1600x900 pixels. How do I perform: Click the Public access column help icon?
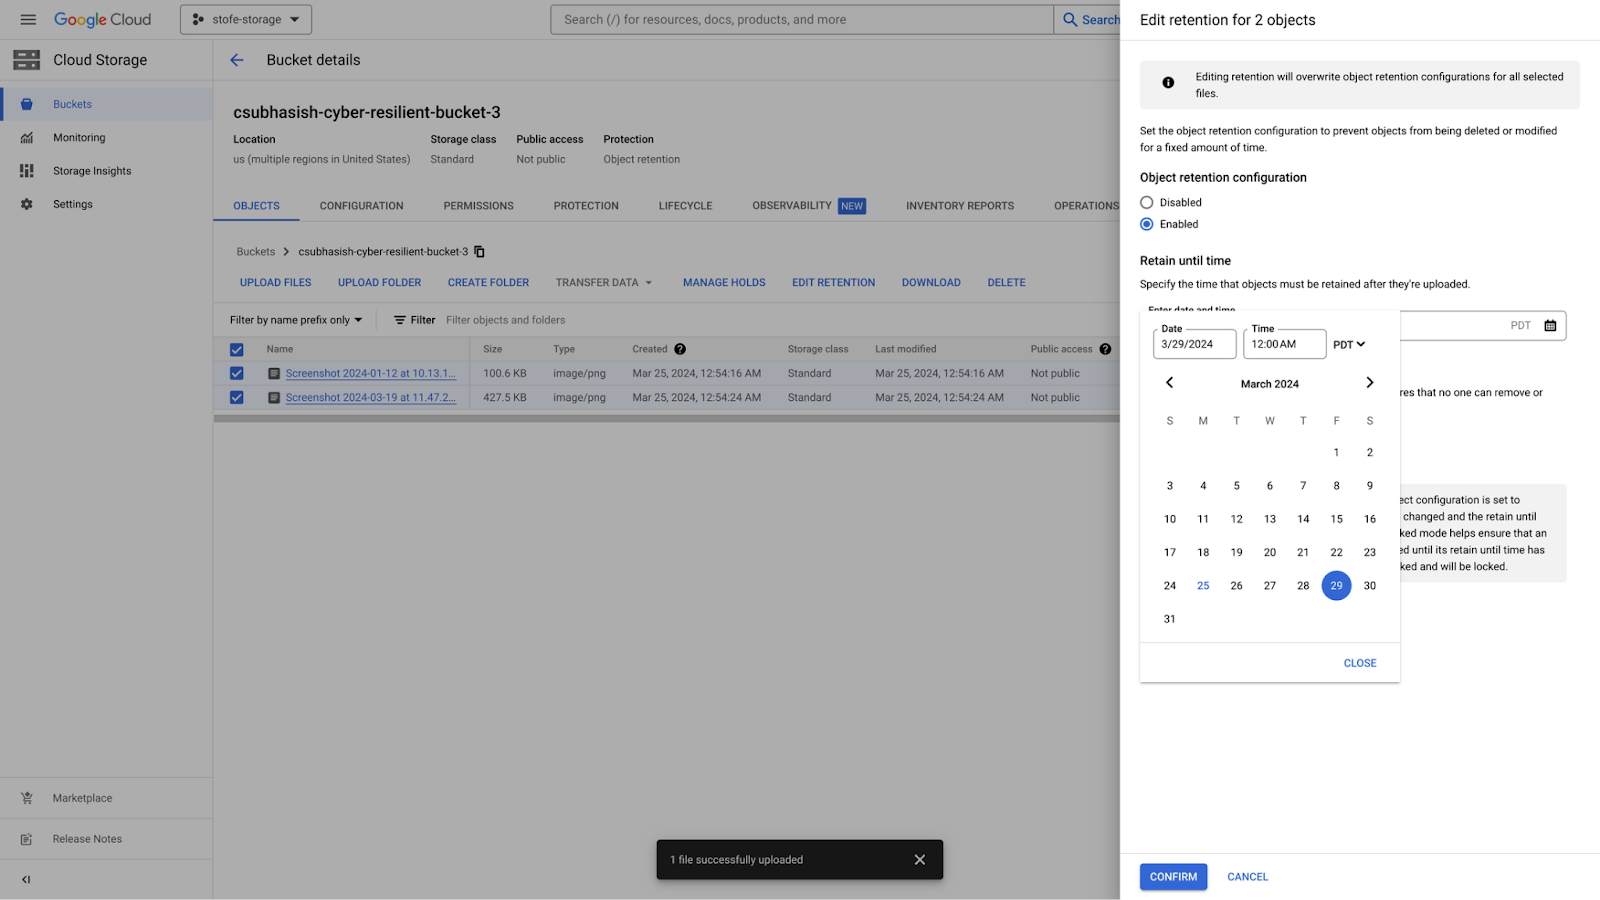pyautogui.click(x=1105, y=349)
